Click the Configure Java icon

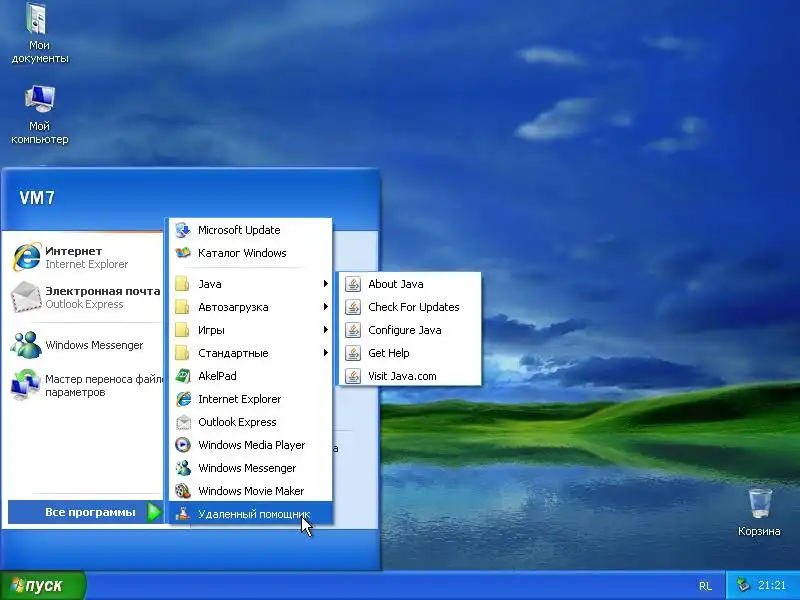coord(353,330)
